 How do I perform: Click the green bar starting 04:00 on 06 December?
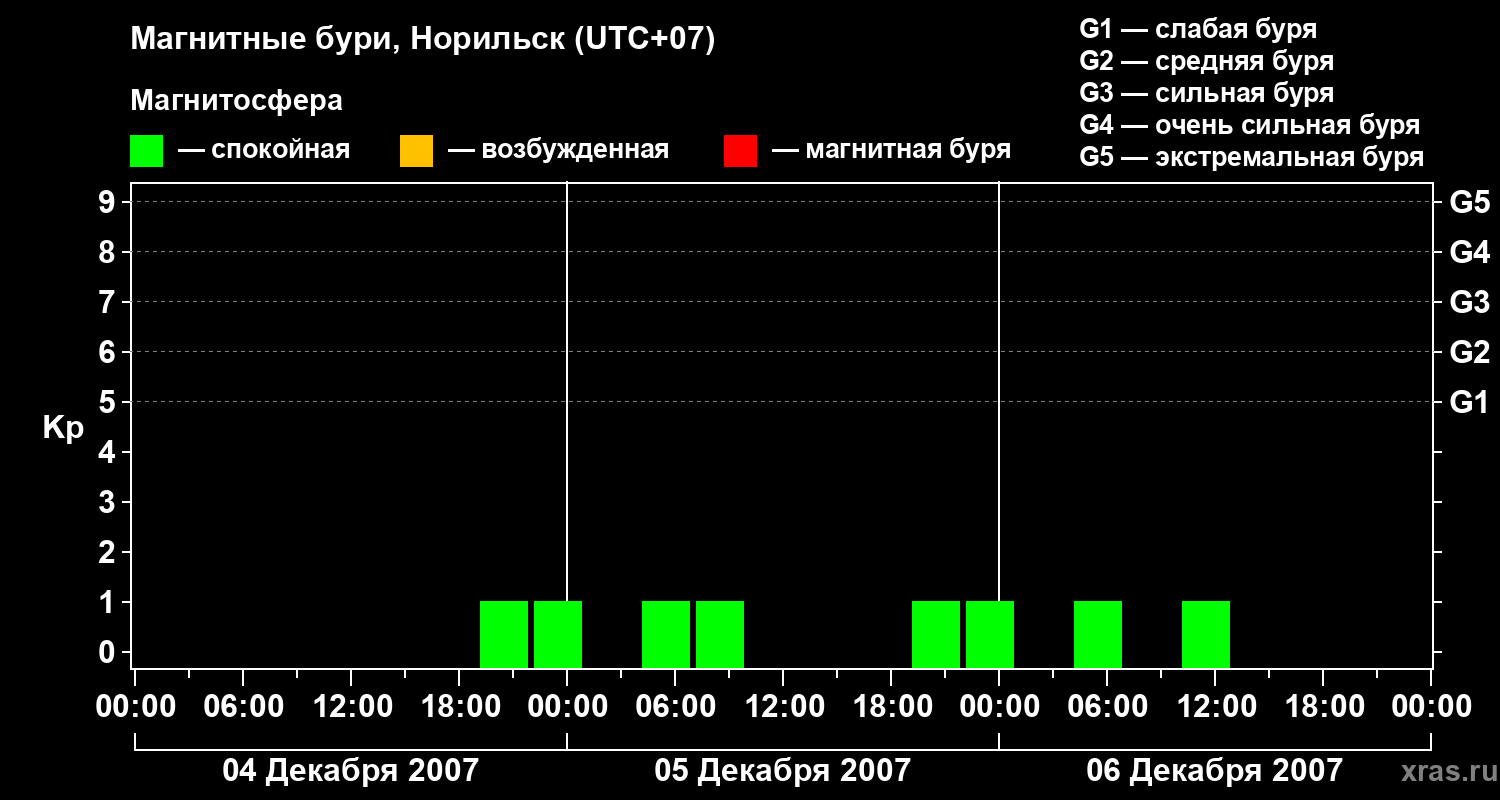click(x=1098, y=634)
